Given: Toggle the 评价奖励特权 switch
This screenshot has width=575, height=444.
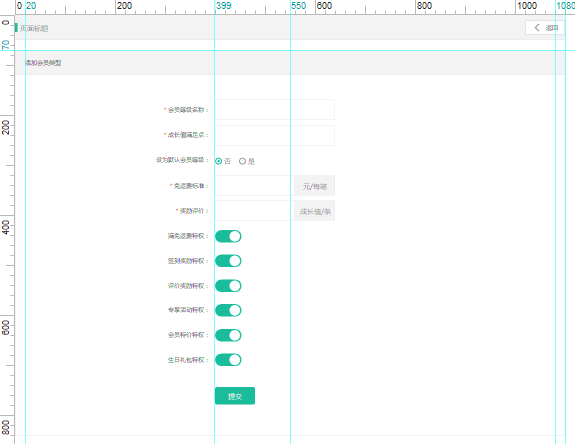Looking at the screenshot, I should (x=228, y=286).
